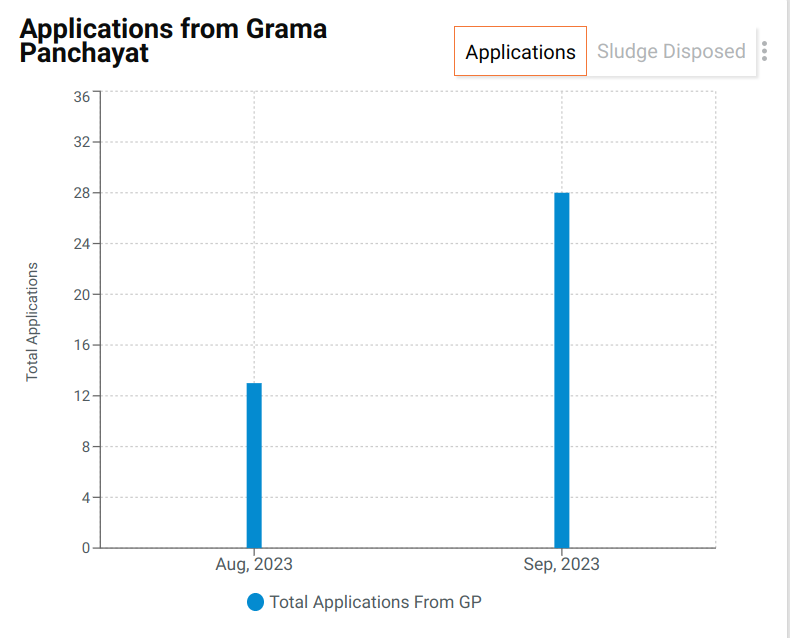The image size is (790, 638).
Task: Click the chart title Applications from Grama Panchayat
Action: click(173, 41)
